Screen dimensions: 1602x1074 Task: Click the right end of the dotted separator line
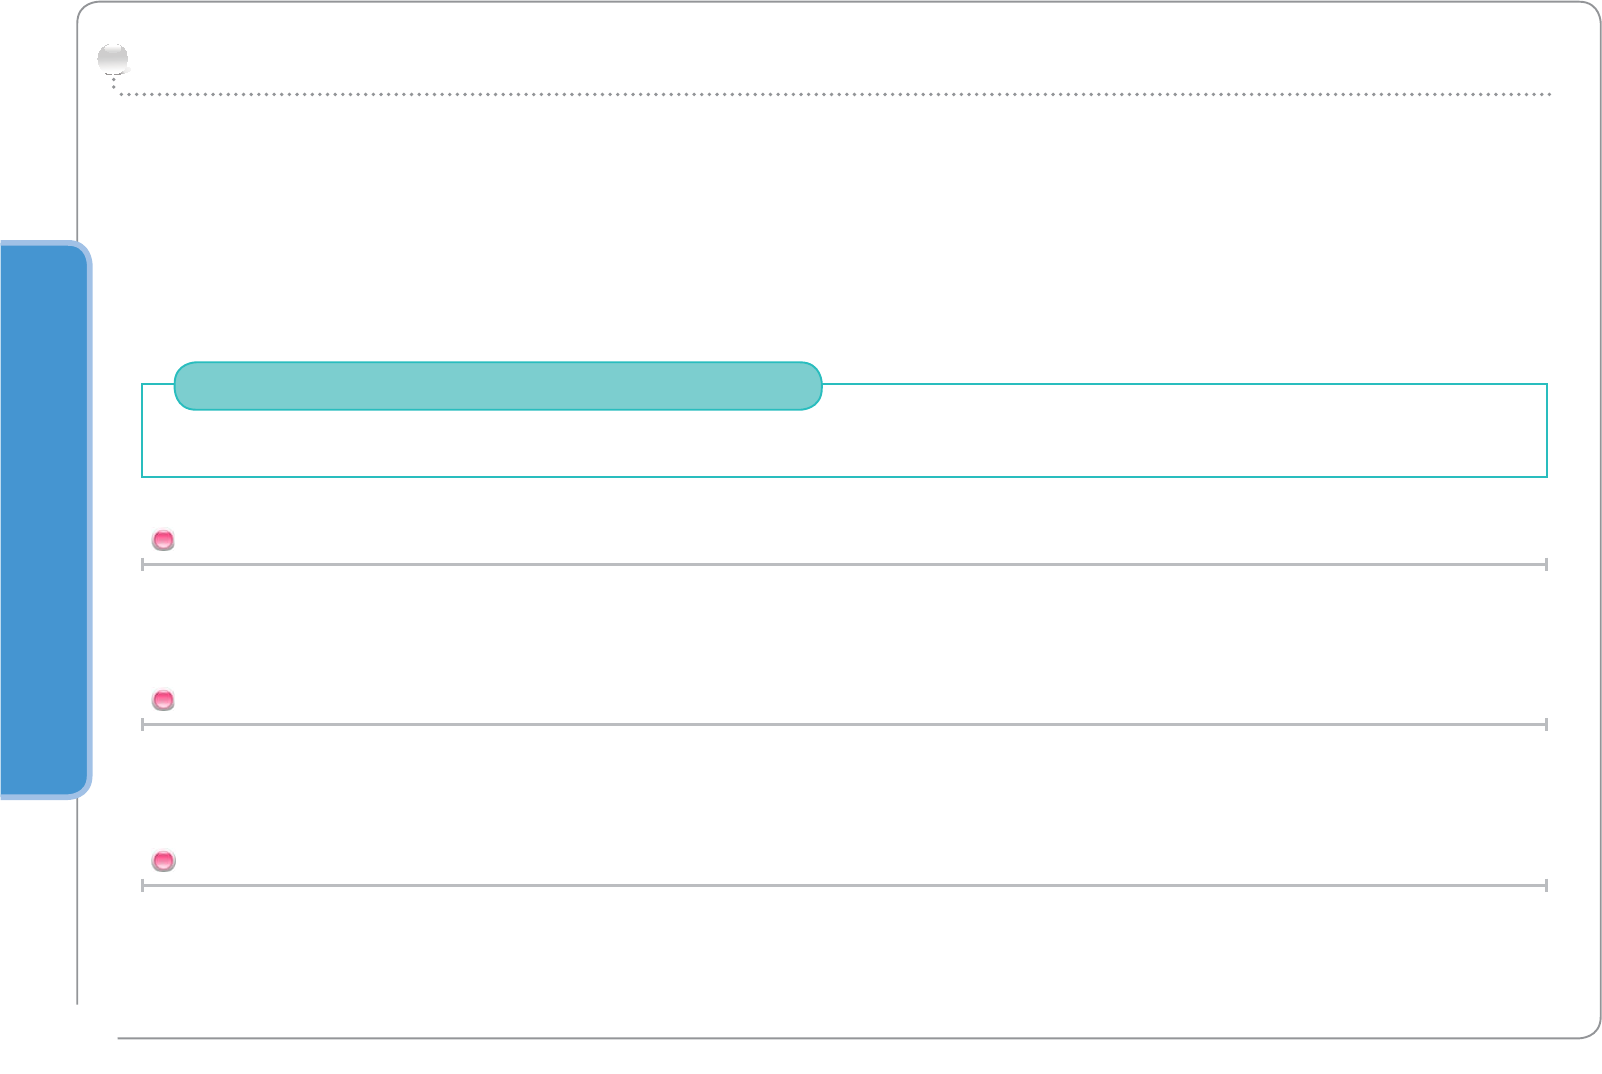[1548, 94]
